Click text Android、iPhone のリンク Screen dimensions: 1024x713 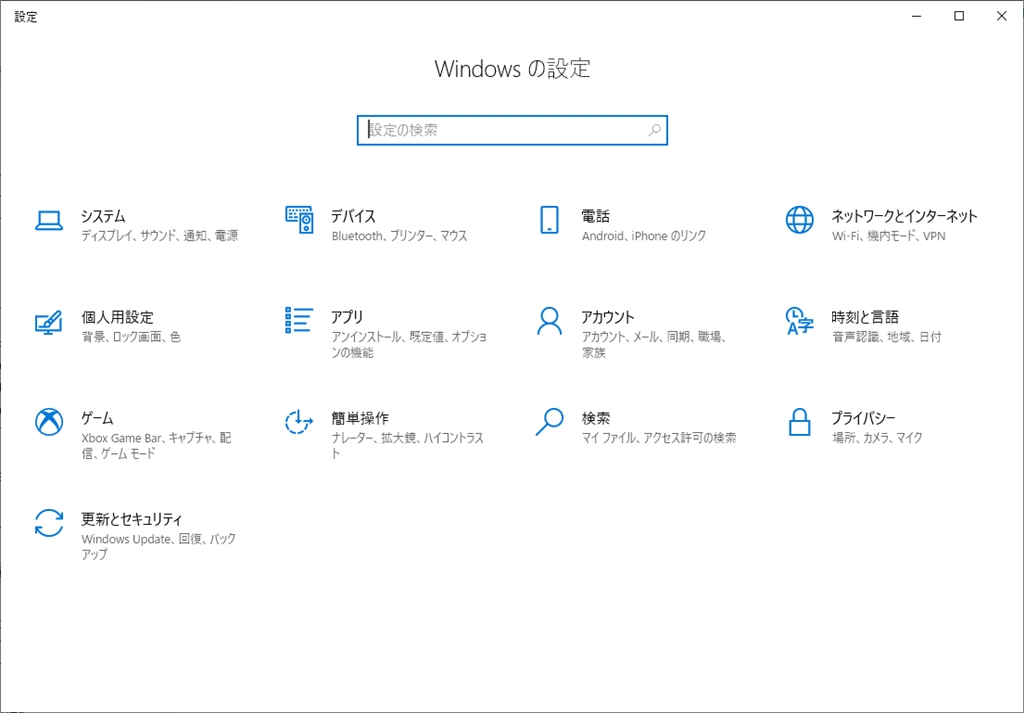click(644, 236)
